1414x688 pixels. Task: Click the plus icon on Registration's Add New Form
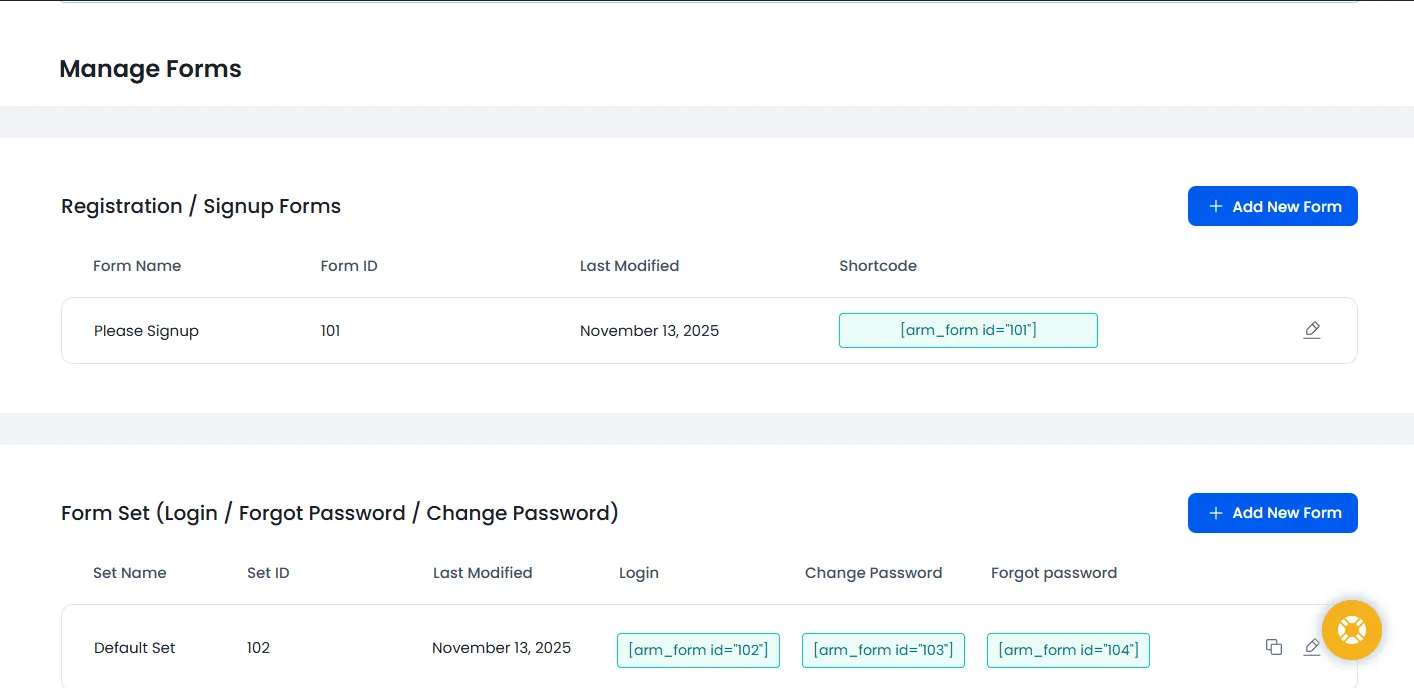click(1215, 206)
